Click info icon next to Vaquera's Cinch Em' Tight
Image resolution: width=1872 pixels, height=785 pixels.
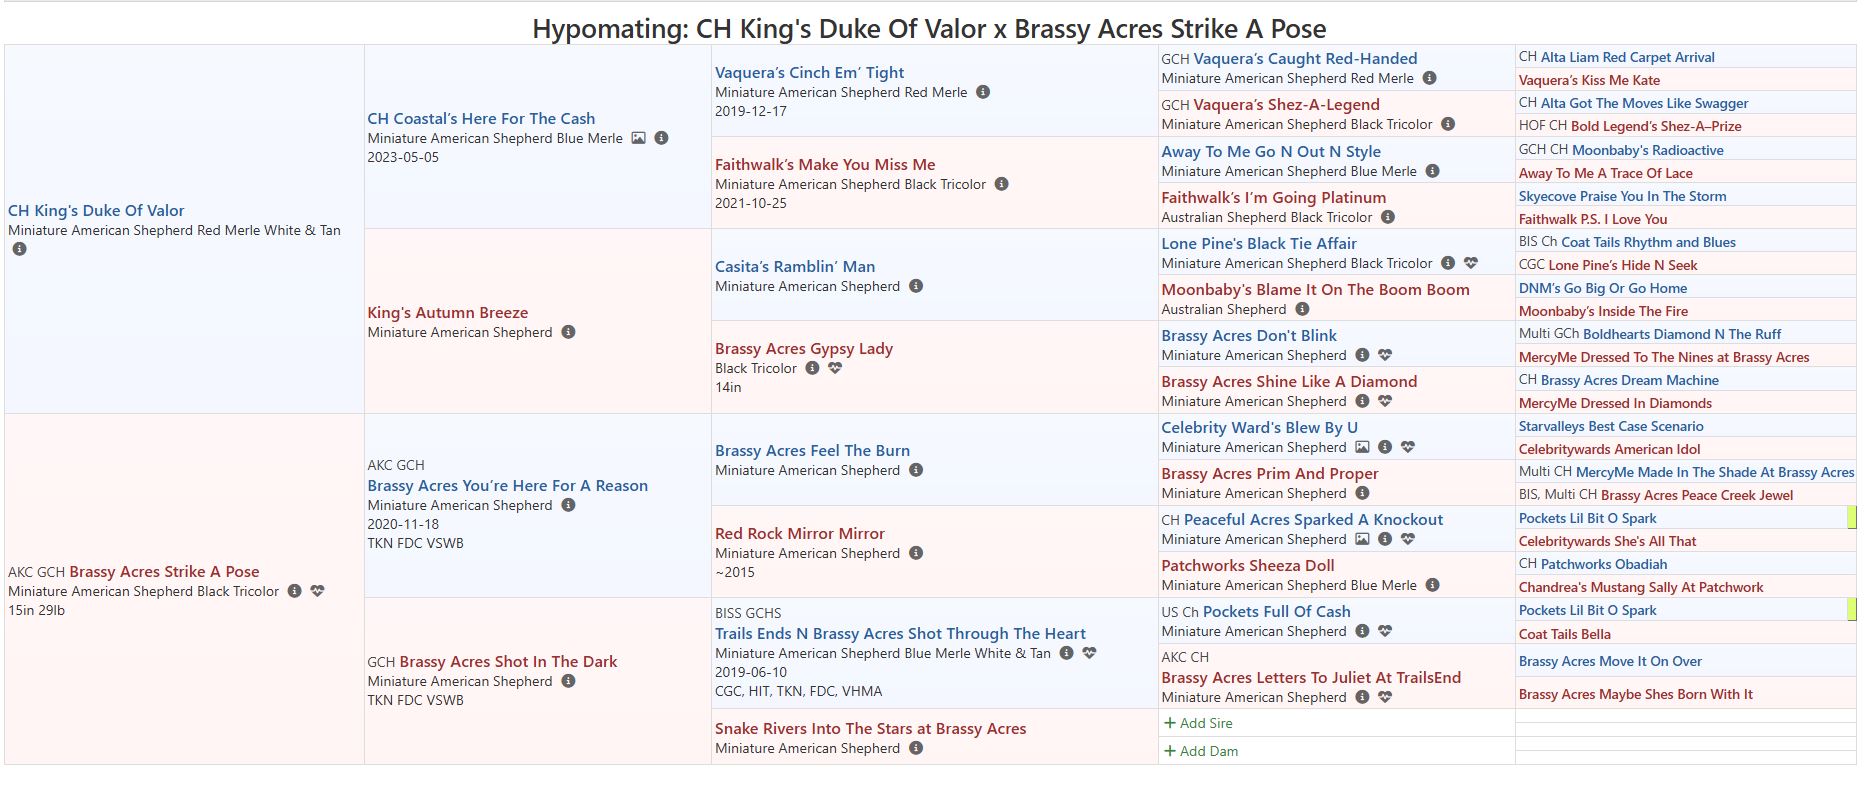pyautogui.click(x=983, y=92)
